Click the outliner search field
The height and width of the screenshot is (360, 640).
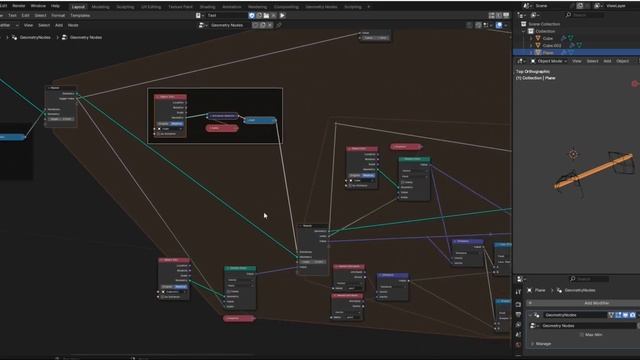coord(584,15)
